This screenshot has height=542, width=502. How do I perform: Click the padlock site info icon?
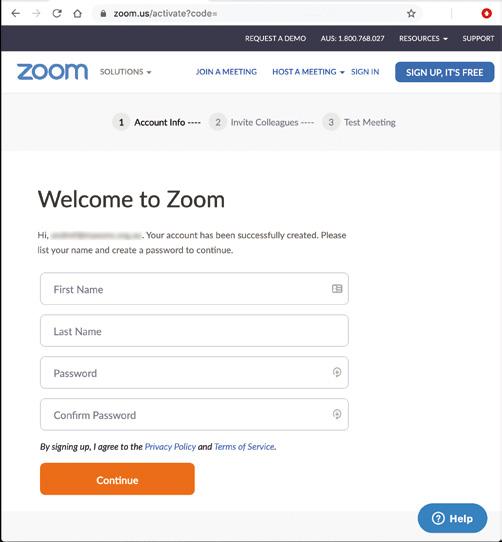(103, 13)
